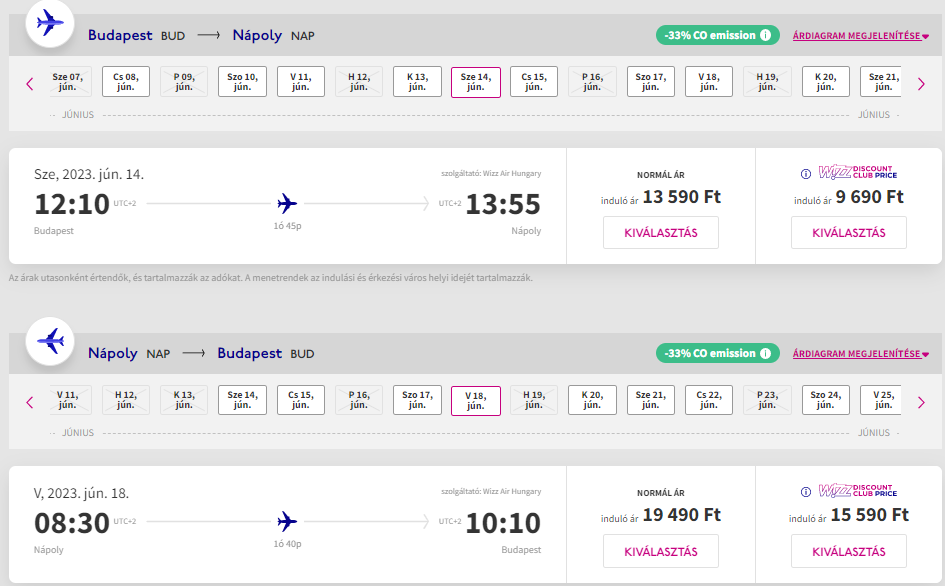Click the CO emission info icon for Budapest–Nápoly
The width and height of the screenshot is (945, 586).
pyautogui.click(x=766, y=35)
